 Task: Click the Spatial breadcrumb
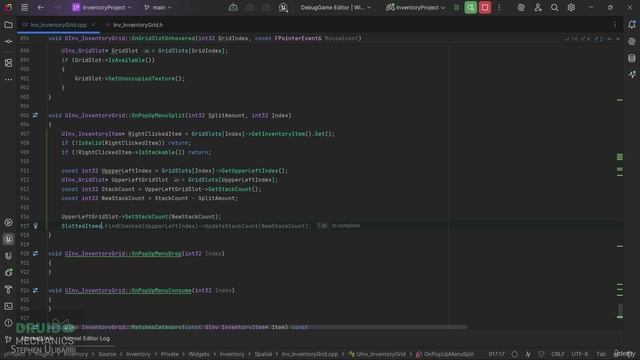[263, 354]
